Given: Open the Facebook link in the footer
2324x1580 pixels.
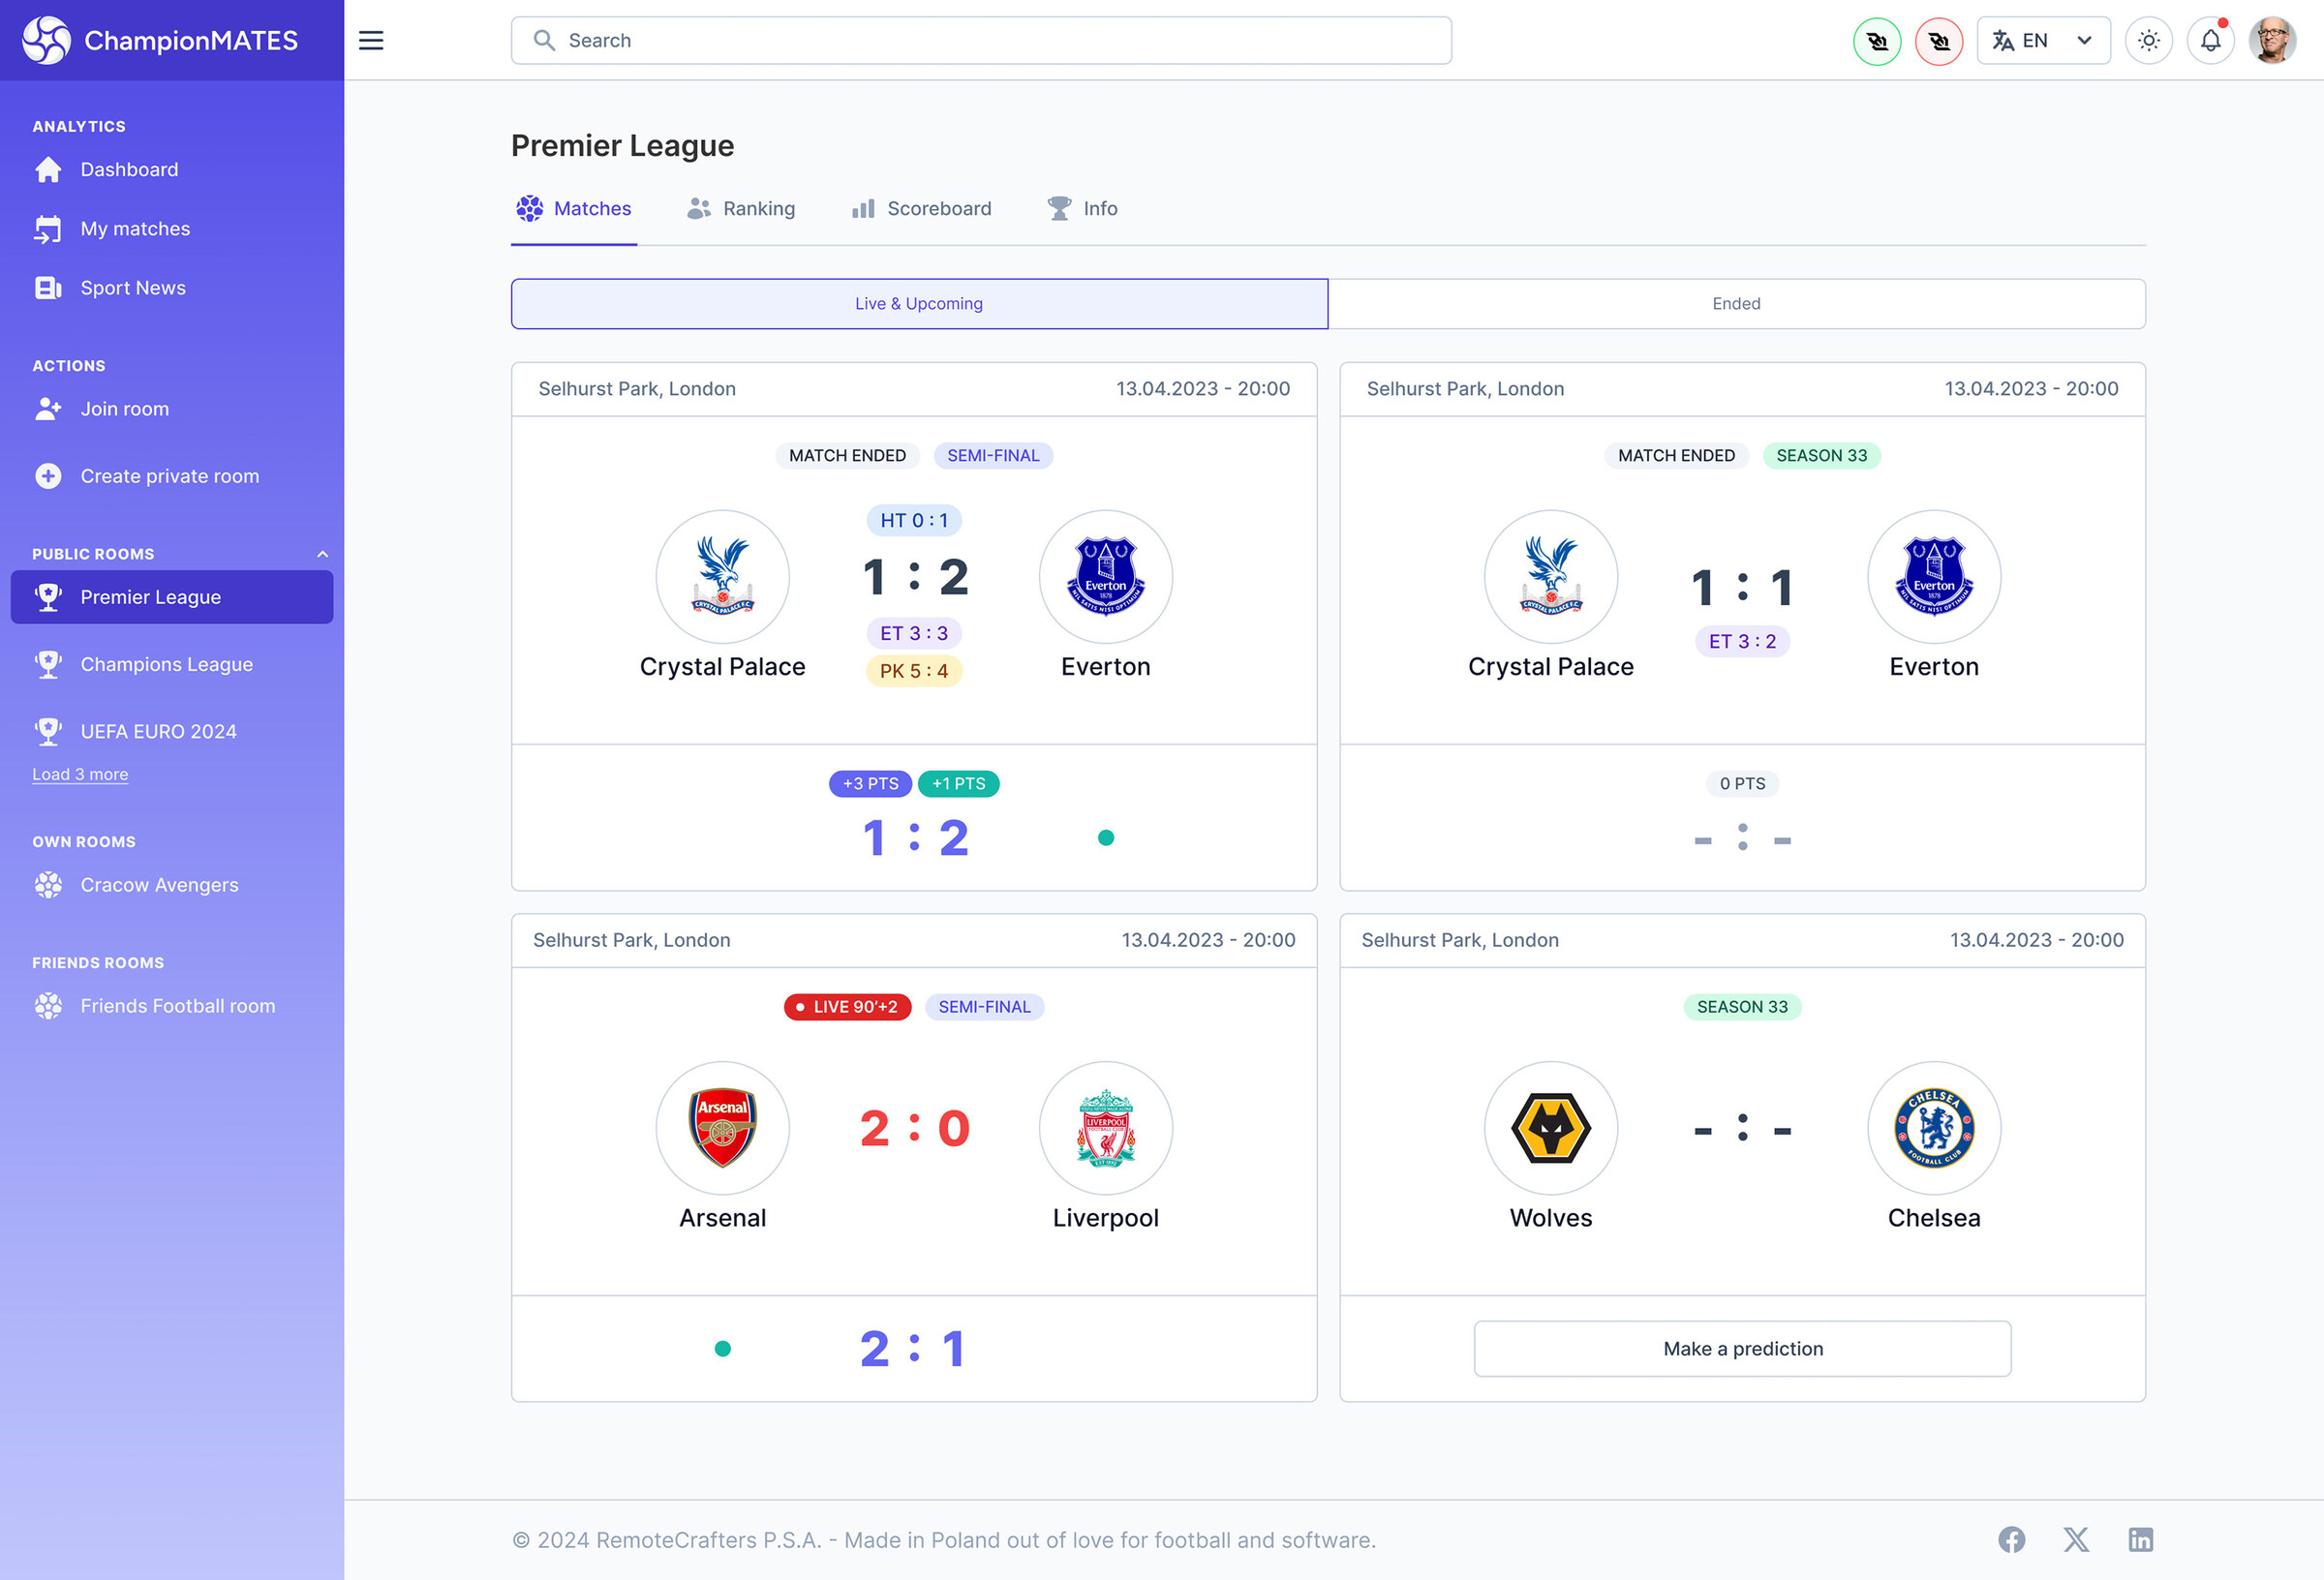Looking at the screenshot, I should coord(2012,1540).
